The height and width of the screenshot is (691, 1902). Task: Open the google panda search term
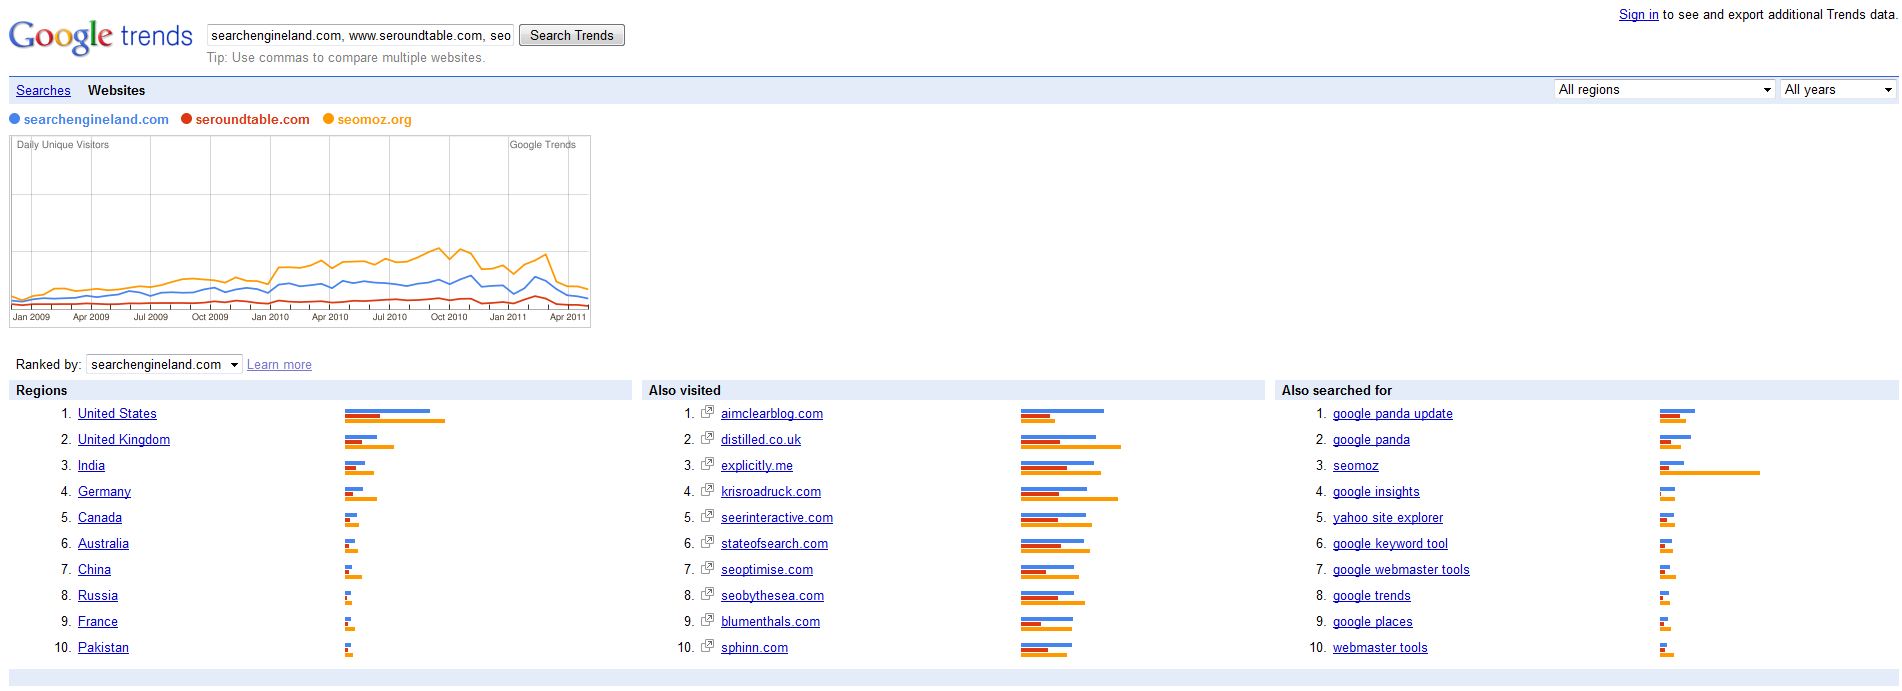pyautogui.click(x=1371, y=440)
